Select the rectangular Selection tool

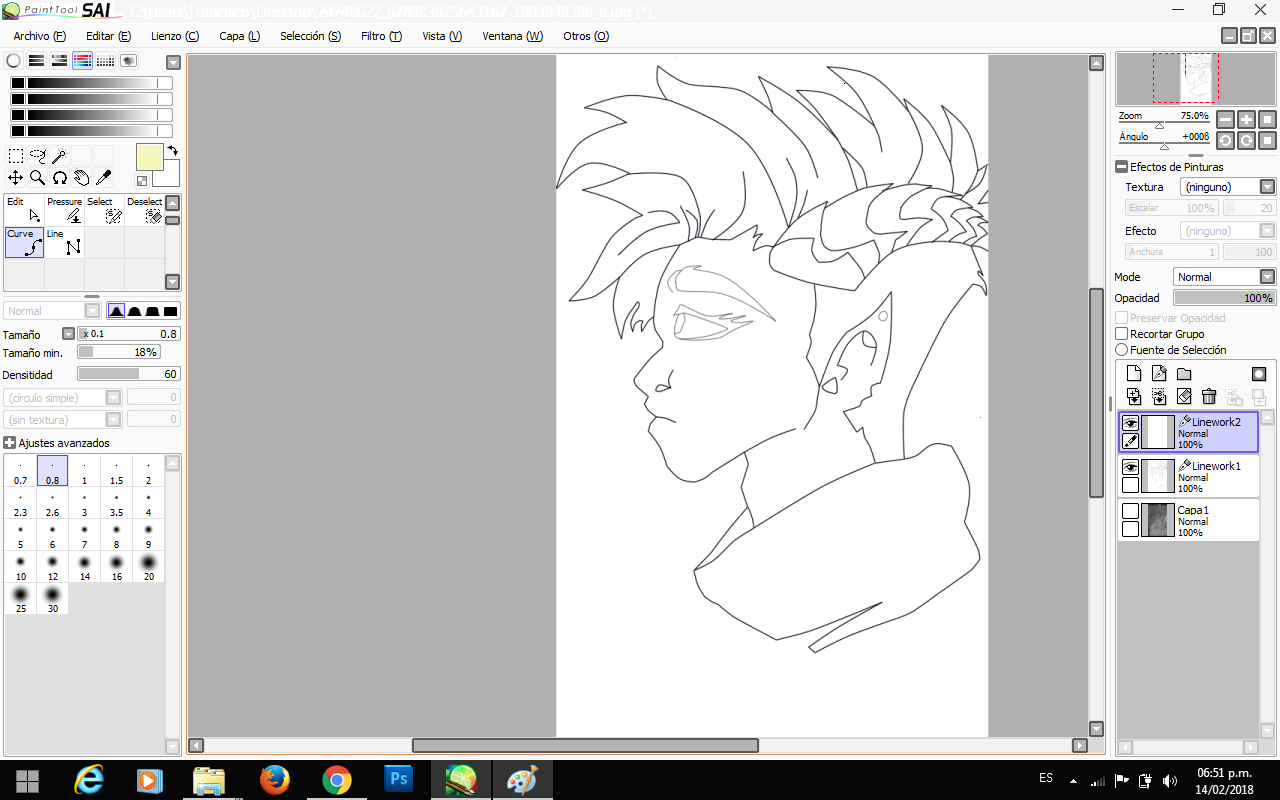click(x=16, y=156)
